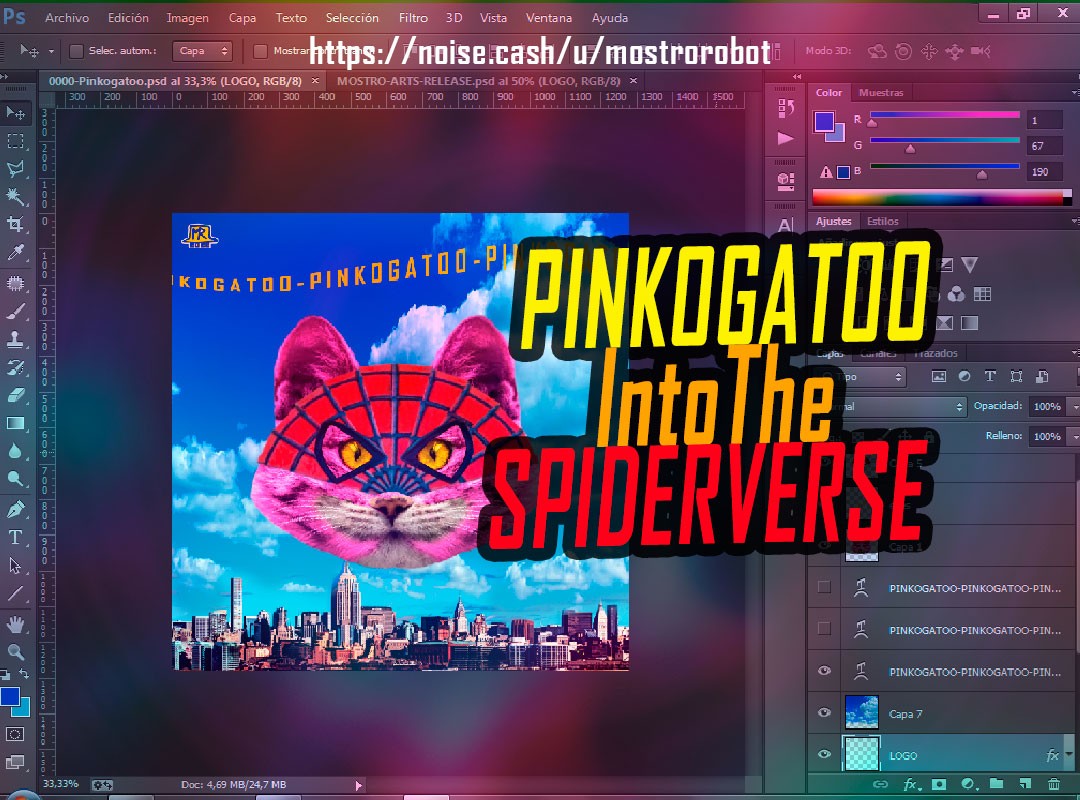Filter layers by smart object type
Screen dimensions: 1080x800
(x=1042, y=376)
